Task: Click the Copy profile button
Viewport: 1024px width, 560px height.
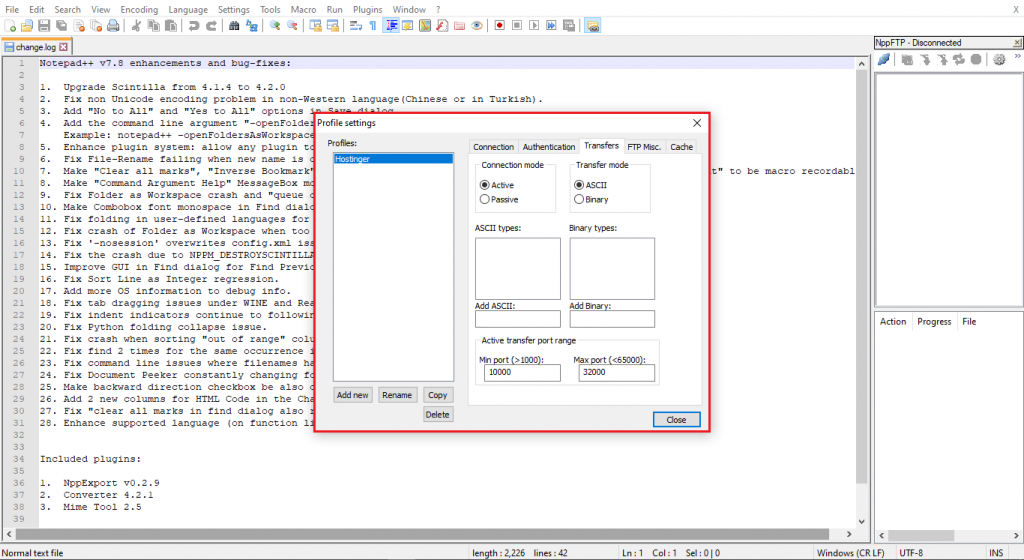Action: (x=438, y=395)
